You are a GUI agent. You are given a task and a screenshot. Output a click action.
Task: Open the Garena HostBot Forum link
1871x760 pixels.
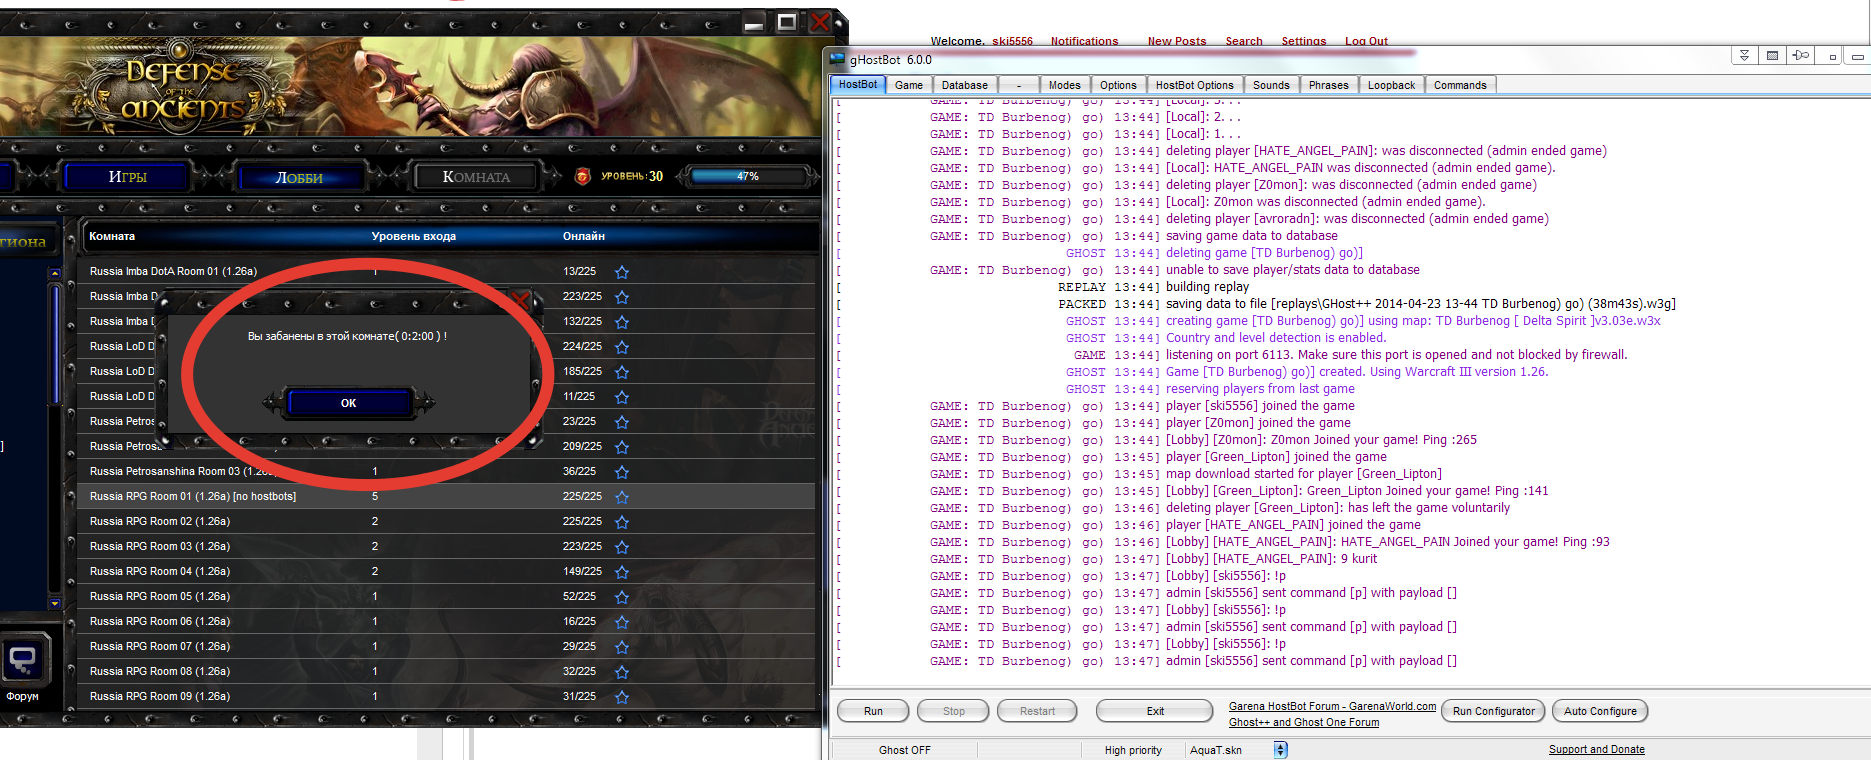pos(1332,706)
